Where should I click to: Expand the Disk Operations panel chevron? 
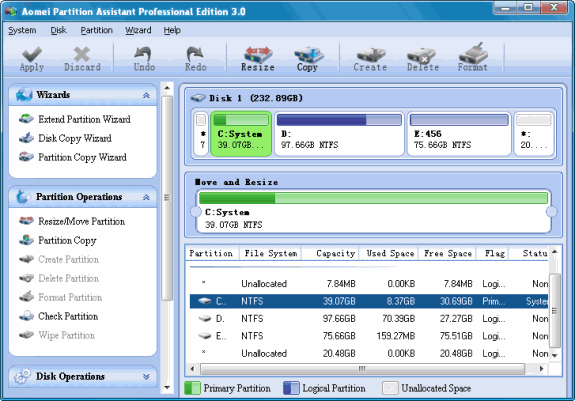pos(146,376)
